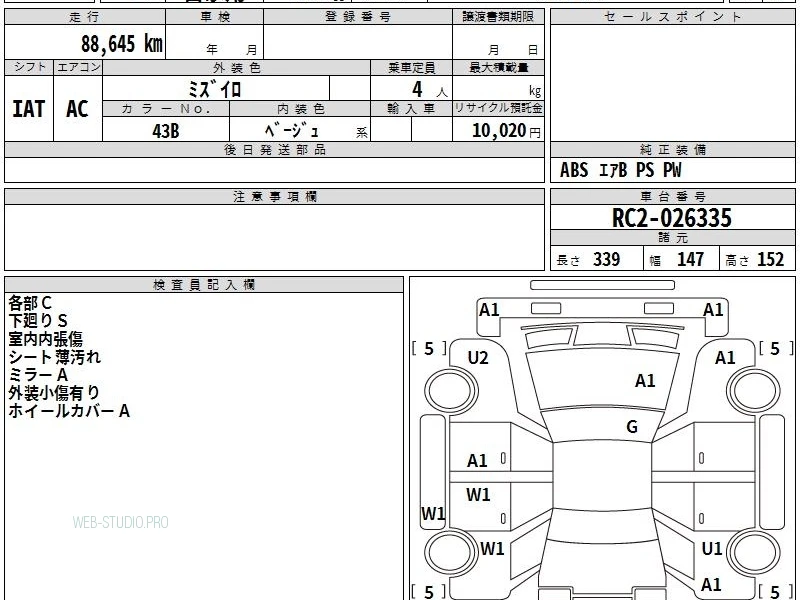
Task: Click the 注意事項欄 header
Action: click(x=274, y=196)
